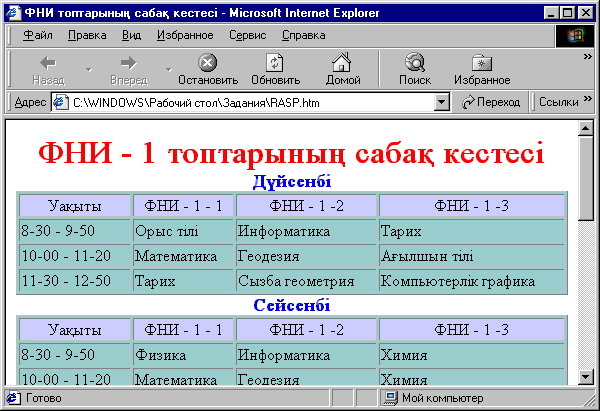This screenshot has height=411, width=600.
Task: Open the Избранное menu in menu bar
Action: coord(185,35)
